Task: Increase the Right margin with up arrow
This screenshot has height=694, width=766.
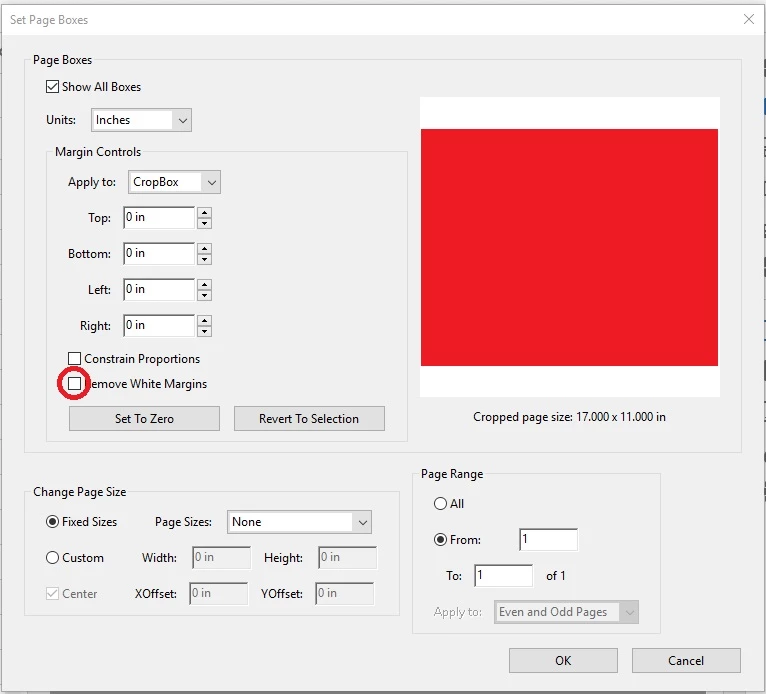Action: (205, 321)
